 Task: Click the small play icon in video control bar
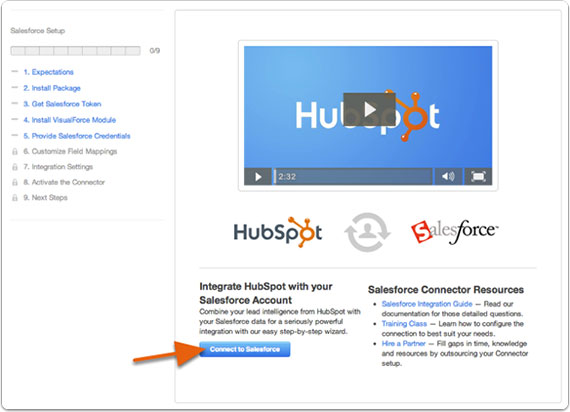pos(258,177)
